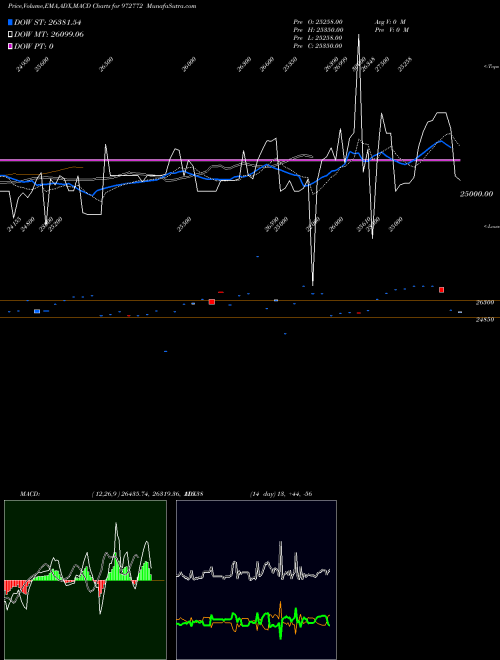Image resolution: width=500 pixels, height=660 pixels.
Task: Click the 25258 top label at right
Action: 405,65
